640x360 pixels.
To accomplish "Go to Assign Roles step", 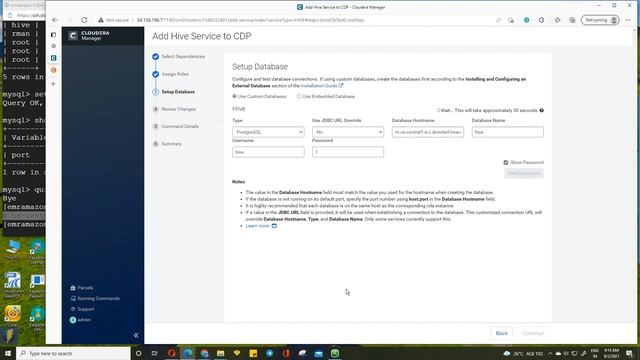I will click(171, 74).
